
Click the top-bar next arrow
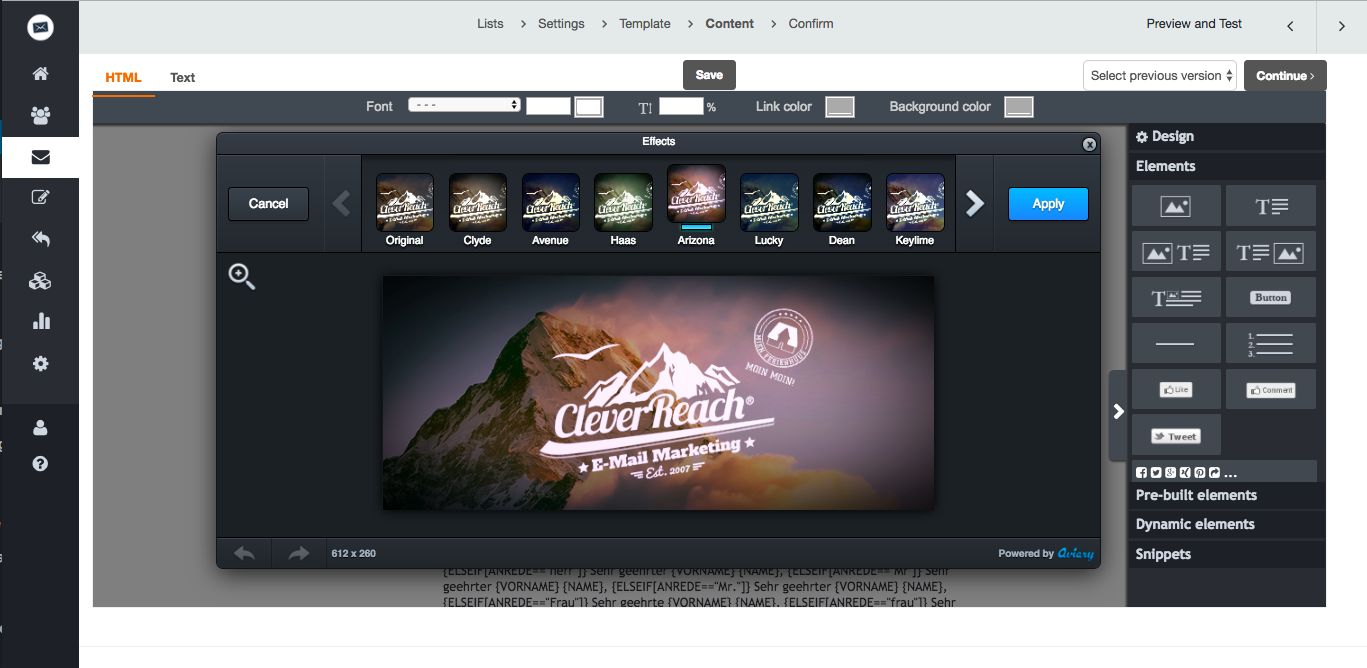click(1342, 27)
